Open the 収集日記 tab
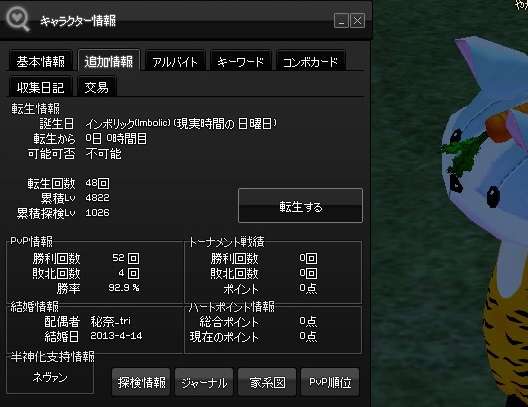Viewport: 528px width, 407px height. click(41, 87)
